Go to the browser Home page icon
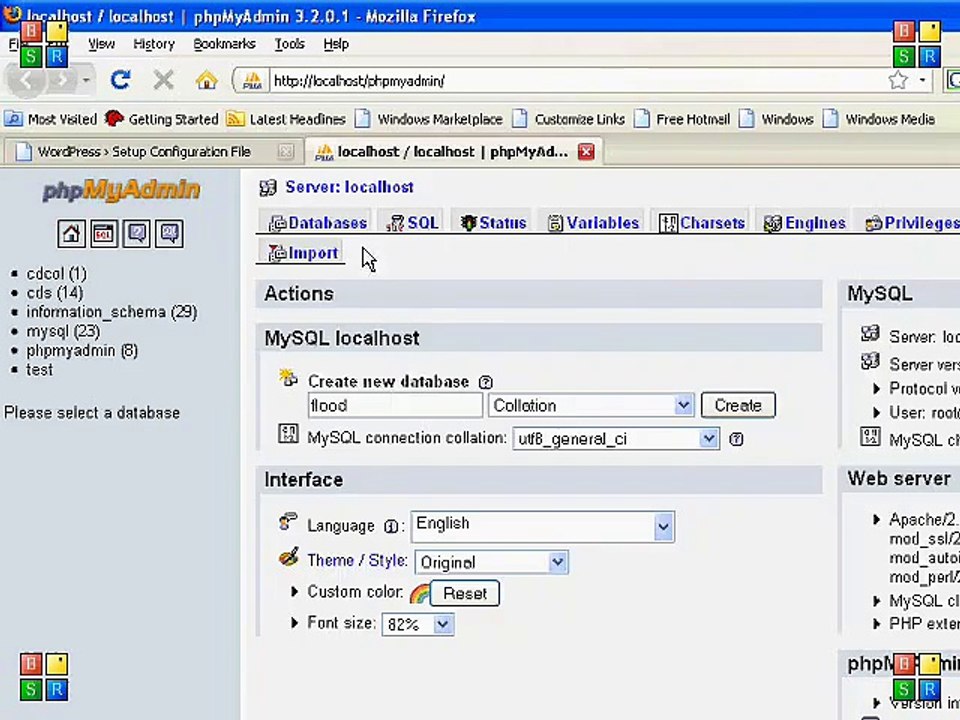 (206, 80)
